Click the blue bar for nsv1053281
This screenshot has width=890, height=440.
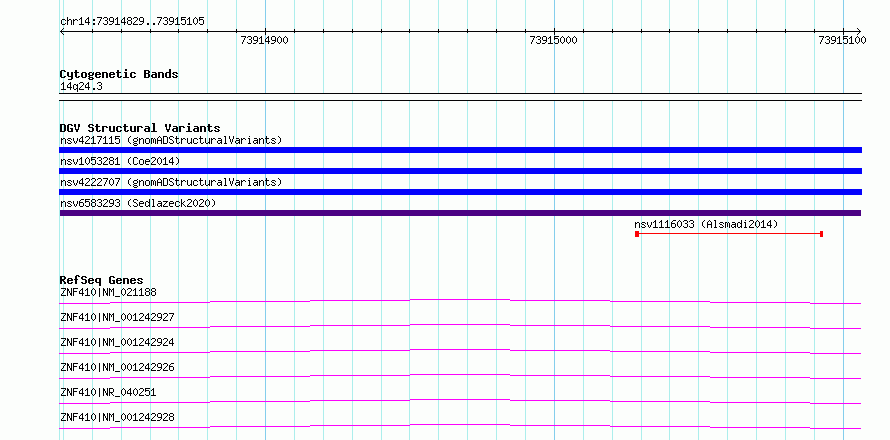point(460,171)
